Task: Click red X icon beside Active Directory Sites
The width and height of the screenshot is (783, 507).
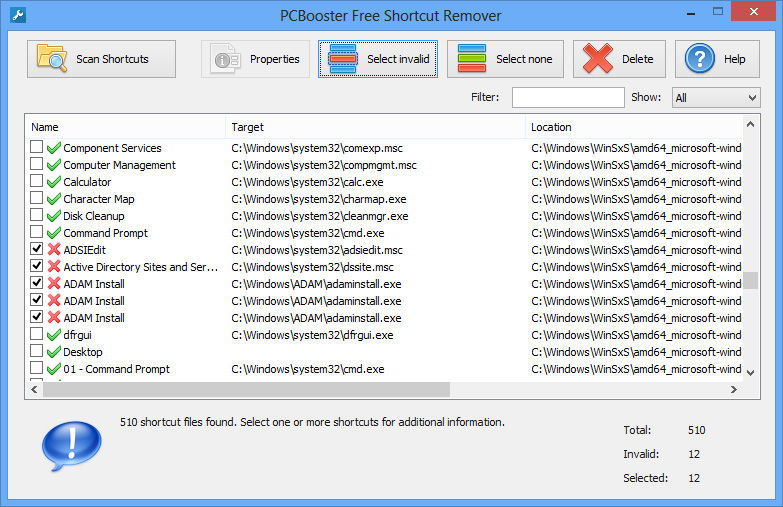Action: pyautogui.click(x=54, y=266)
